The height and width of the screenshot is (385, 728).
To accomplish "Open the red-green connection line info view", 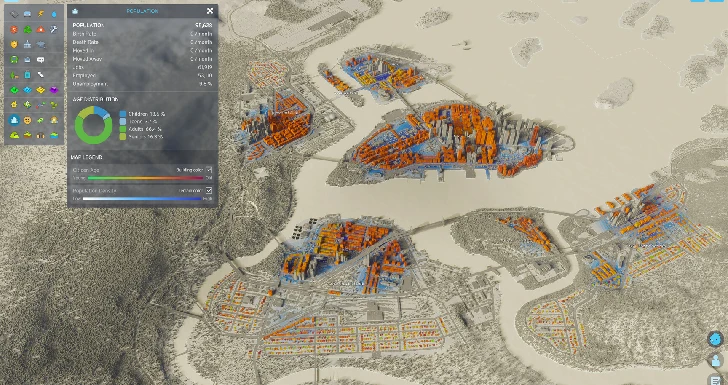I will (41, 105).
